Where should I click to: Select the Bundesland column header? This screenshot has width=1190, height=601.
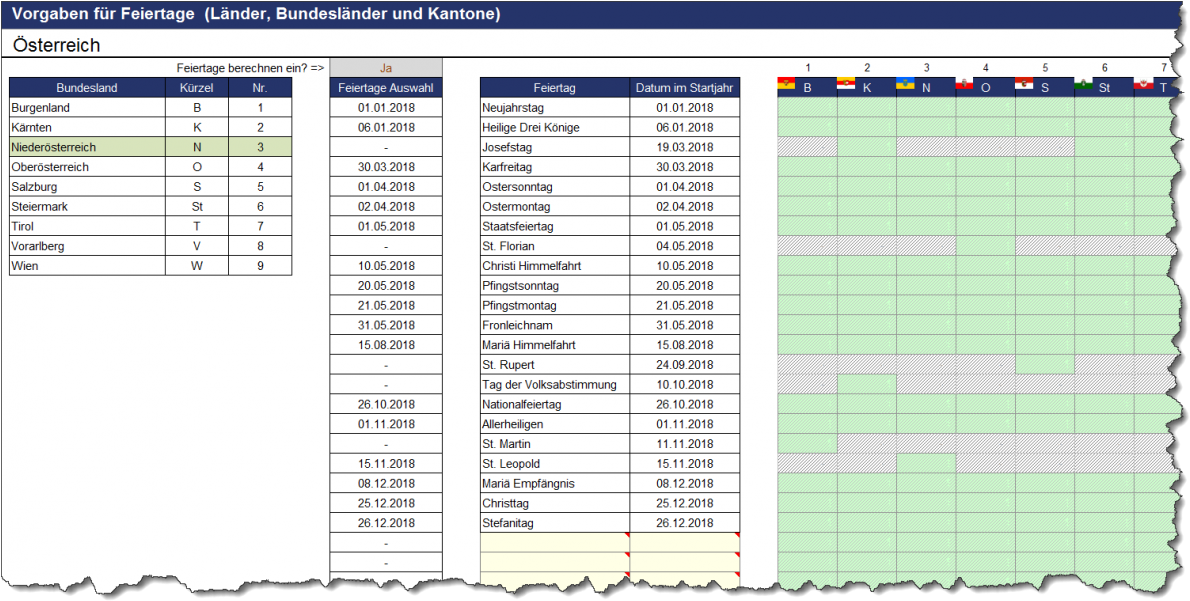tap(87, 88)
